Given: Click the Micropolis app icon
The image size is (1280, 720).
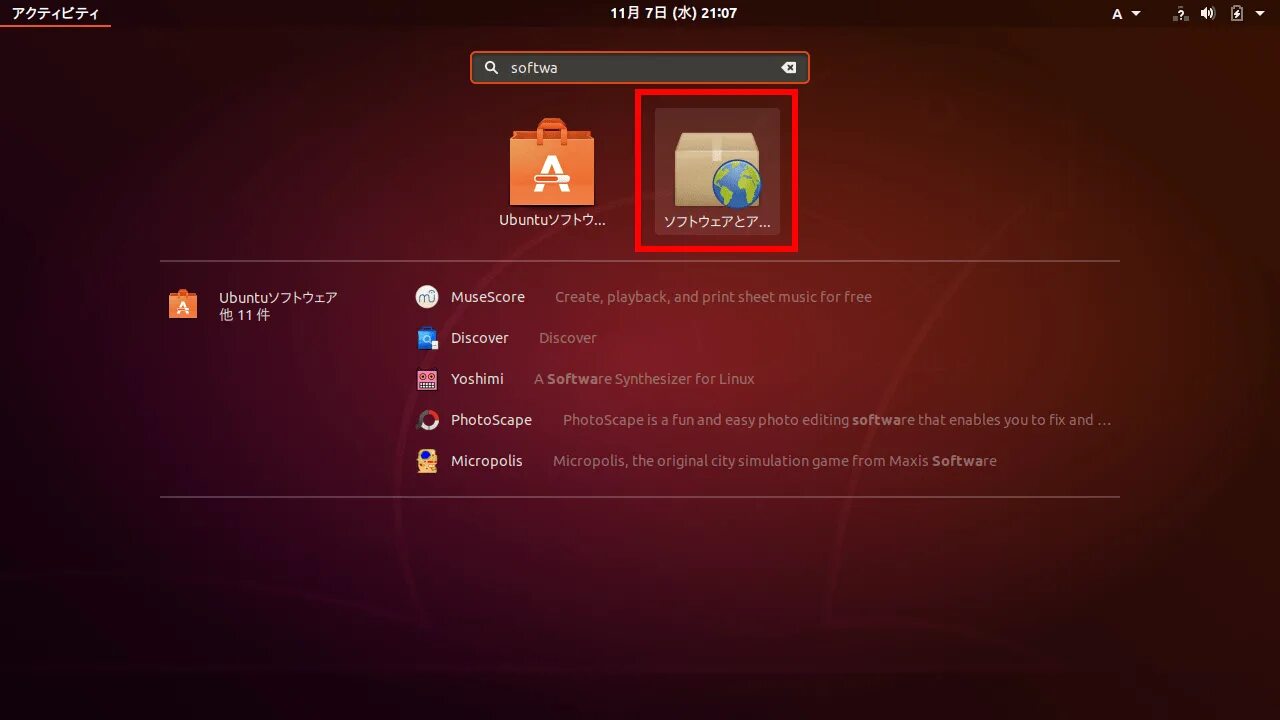Looking at the screenshot, I should (427, 461).
